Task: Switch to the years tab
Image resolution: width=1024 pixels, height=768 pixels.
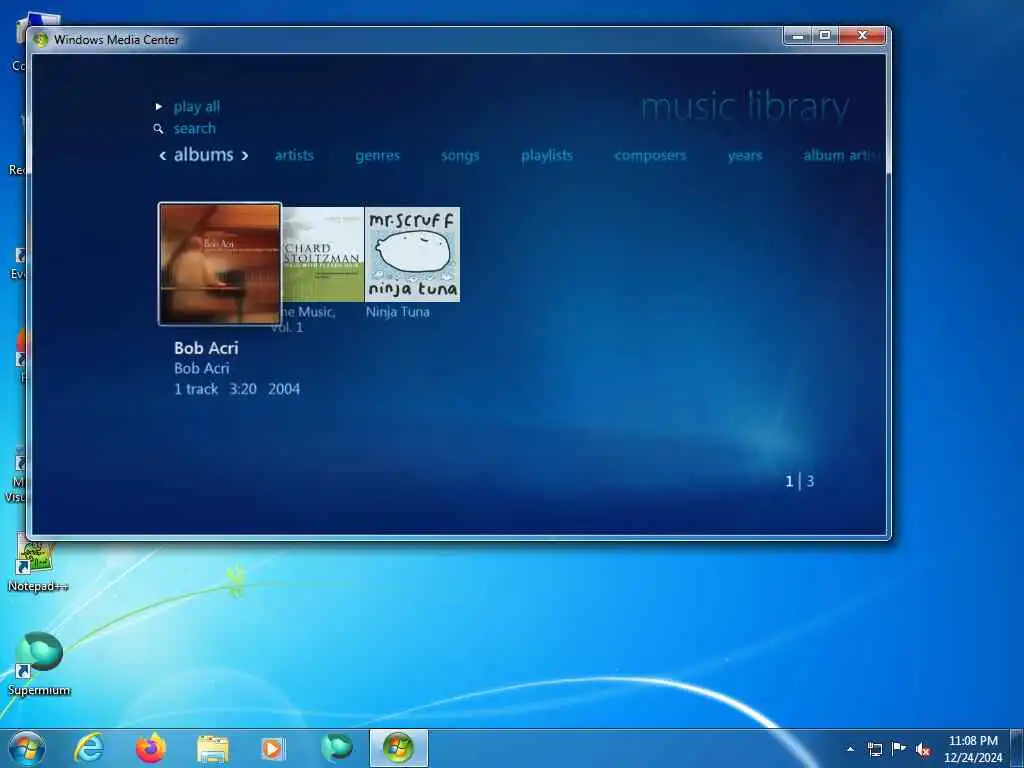Action: (745, 155)
